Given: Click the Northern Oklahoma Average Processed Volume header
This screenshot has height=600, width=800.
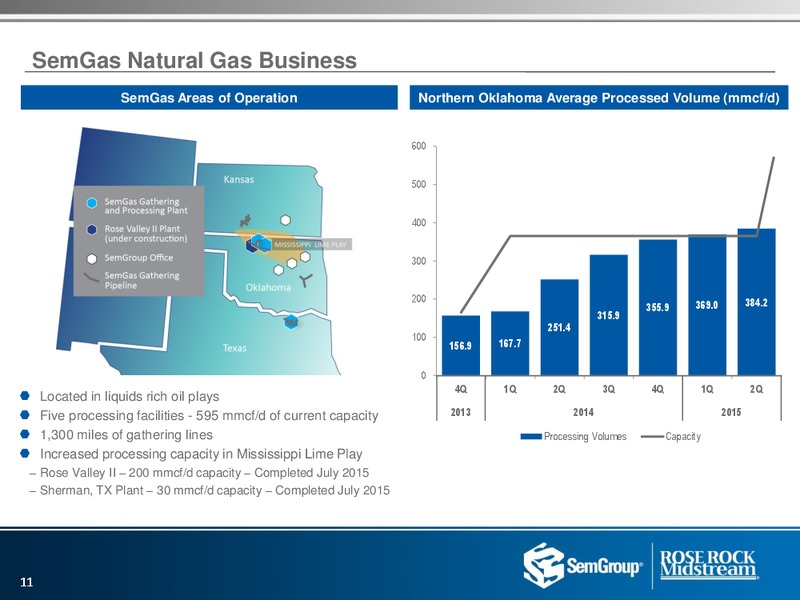Looking at the screenshot, I should click(599, 97).
